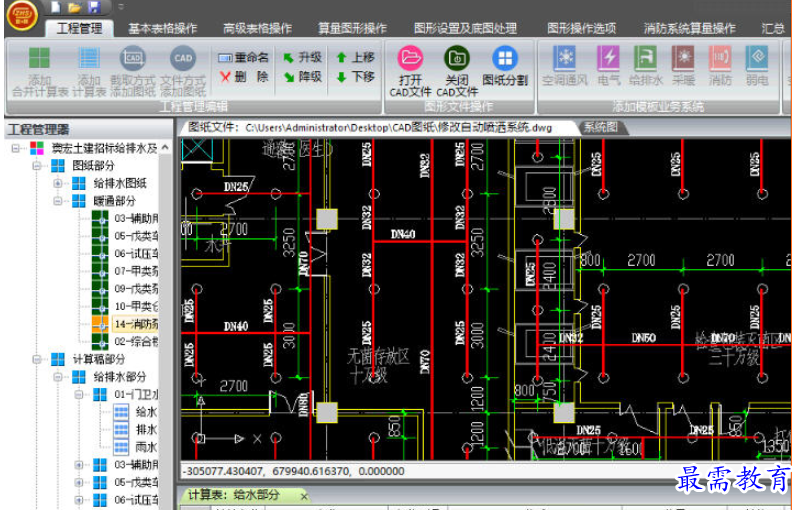799x510 pixels.
Task: Promote item with 升级 button
Action: click(x=303, y=57)
